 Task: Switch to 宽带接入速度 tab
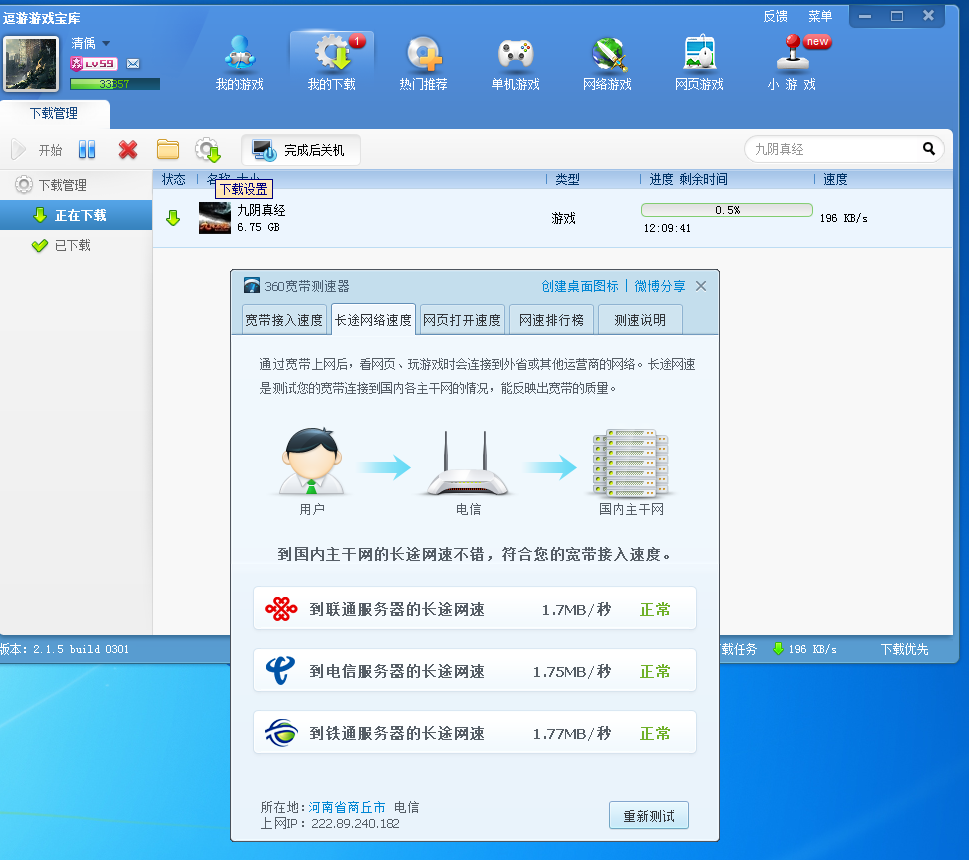284,319
